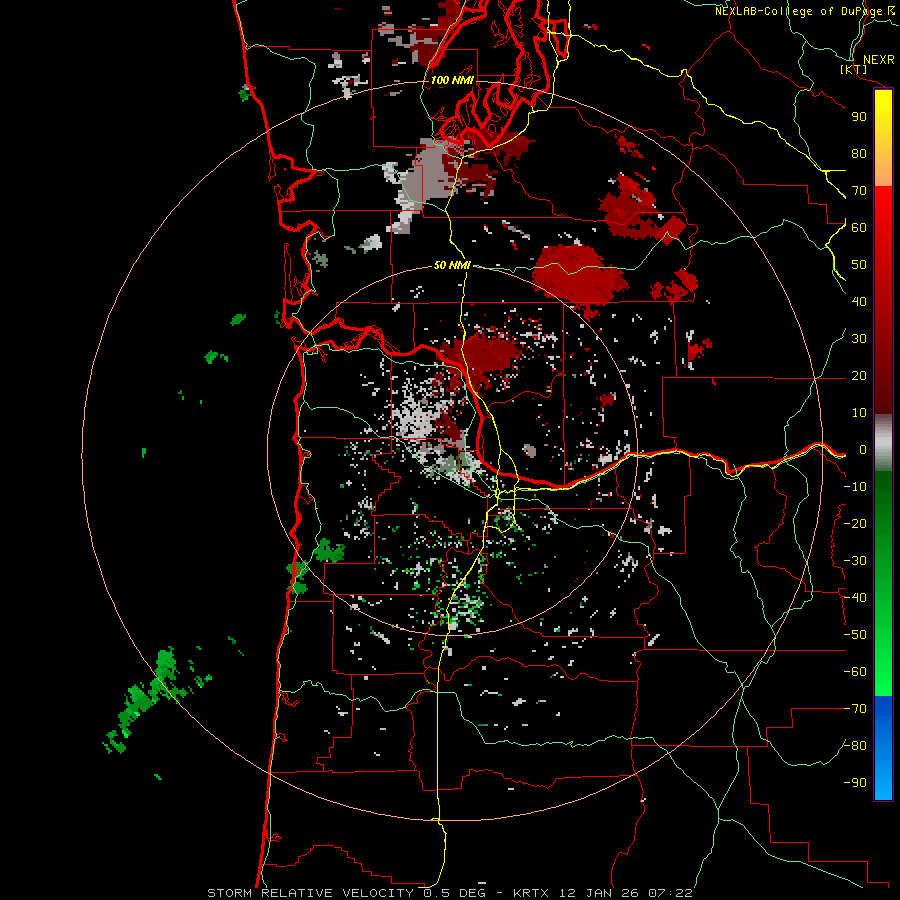Viewport: 900px width, 900px height.
Task: Click the light blue bottom segment of the color bar
Action: [x=883, y=778]
